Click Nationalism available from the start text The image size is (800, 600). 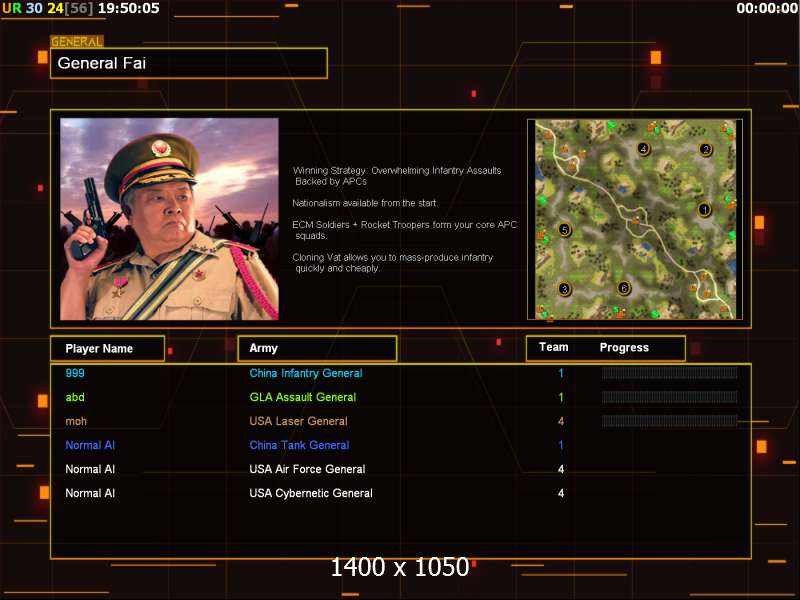click(x=365, y=203)
